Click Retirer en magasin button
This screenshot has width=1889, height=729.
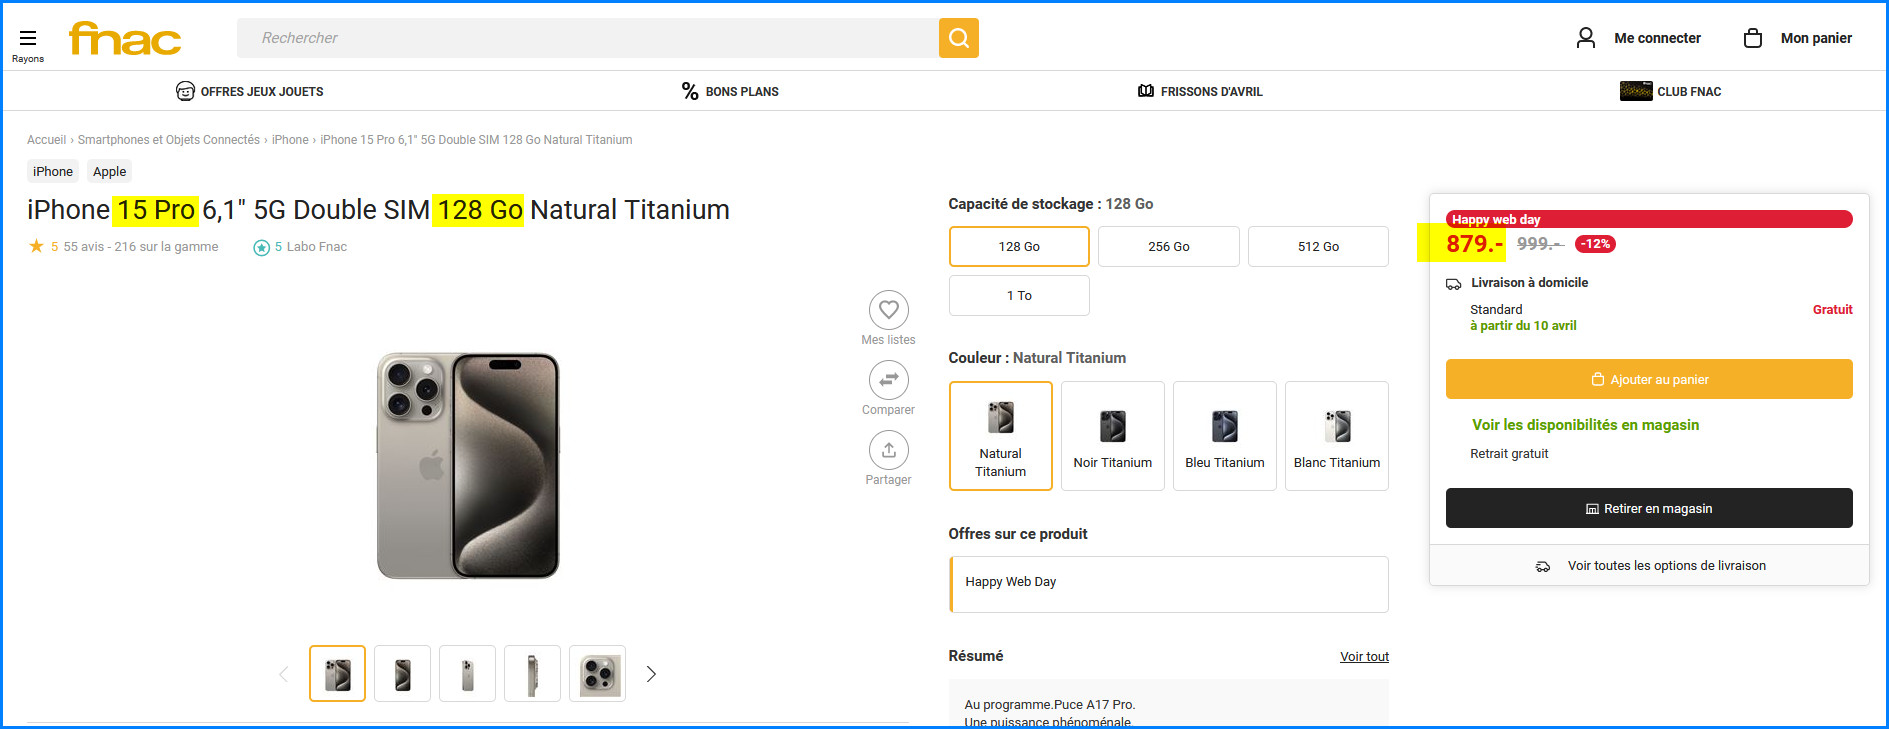point(1648,509)
